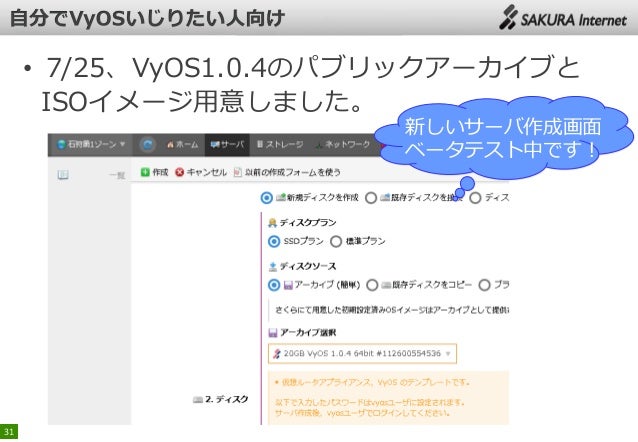This screenshot has width=638, height=442.
Task: Use the 以前の作成フォームを使う link
Action: 287,173
